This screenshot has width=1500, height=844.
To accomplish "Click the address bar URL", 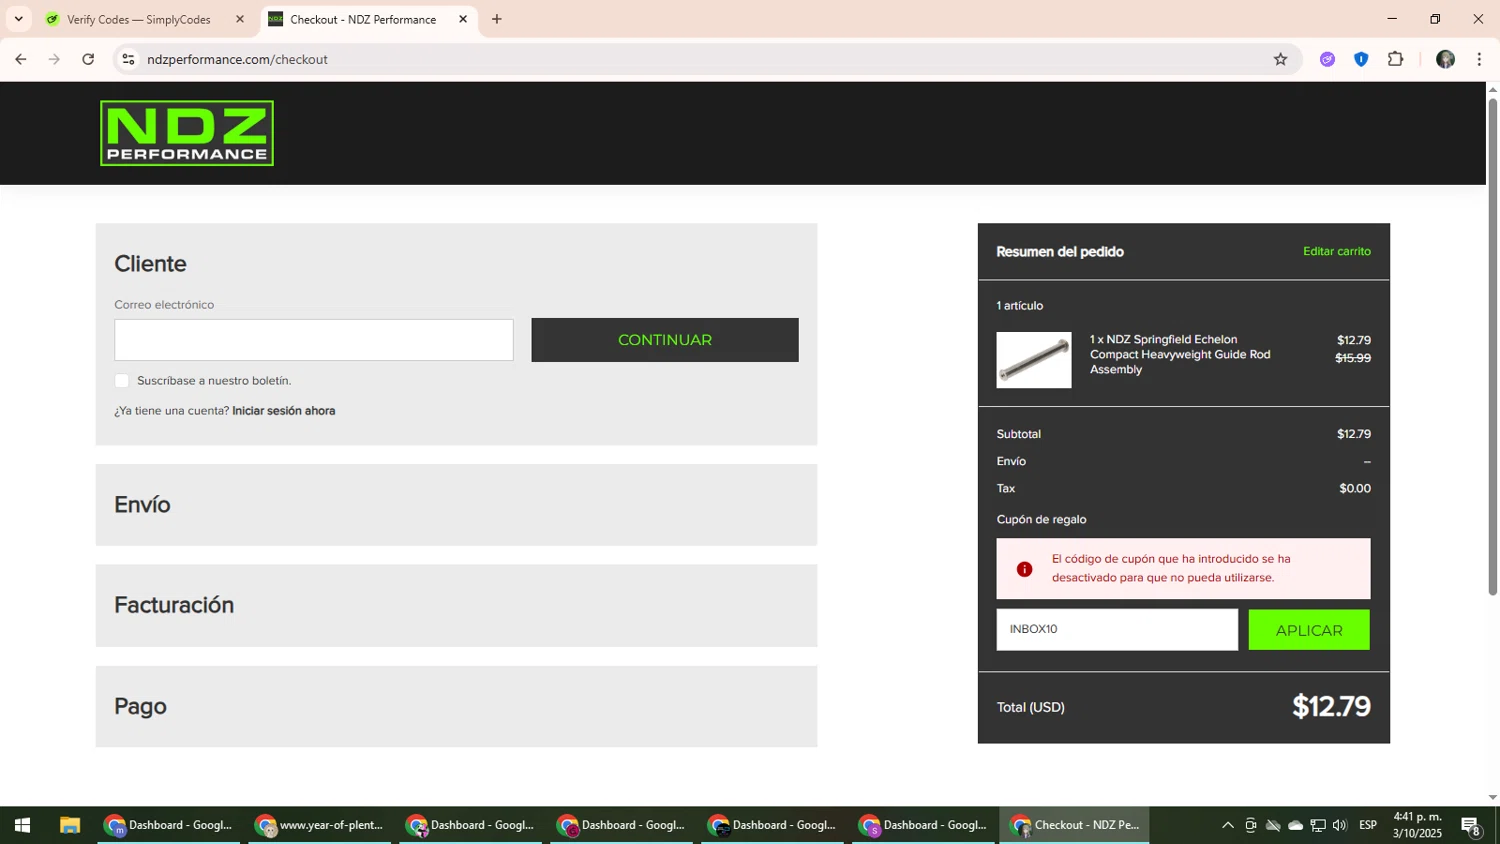I will click(238, 59).
